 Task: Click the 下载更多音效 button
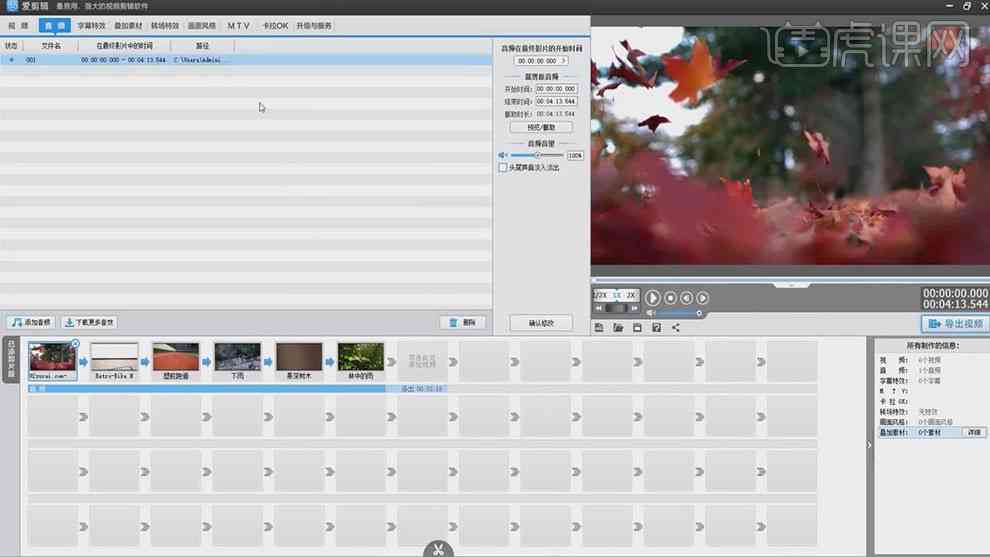[89, 323]
